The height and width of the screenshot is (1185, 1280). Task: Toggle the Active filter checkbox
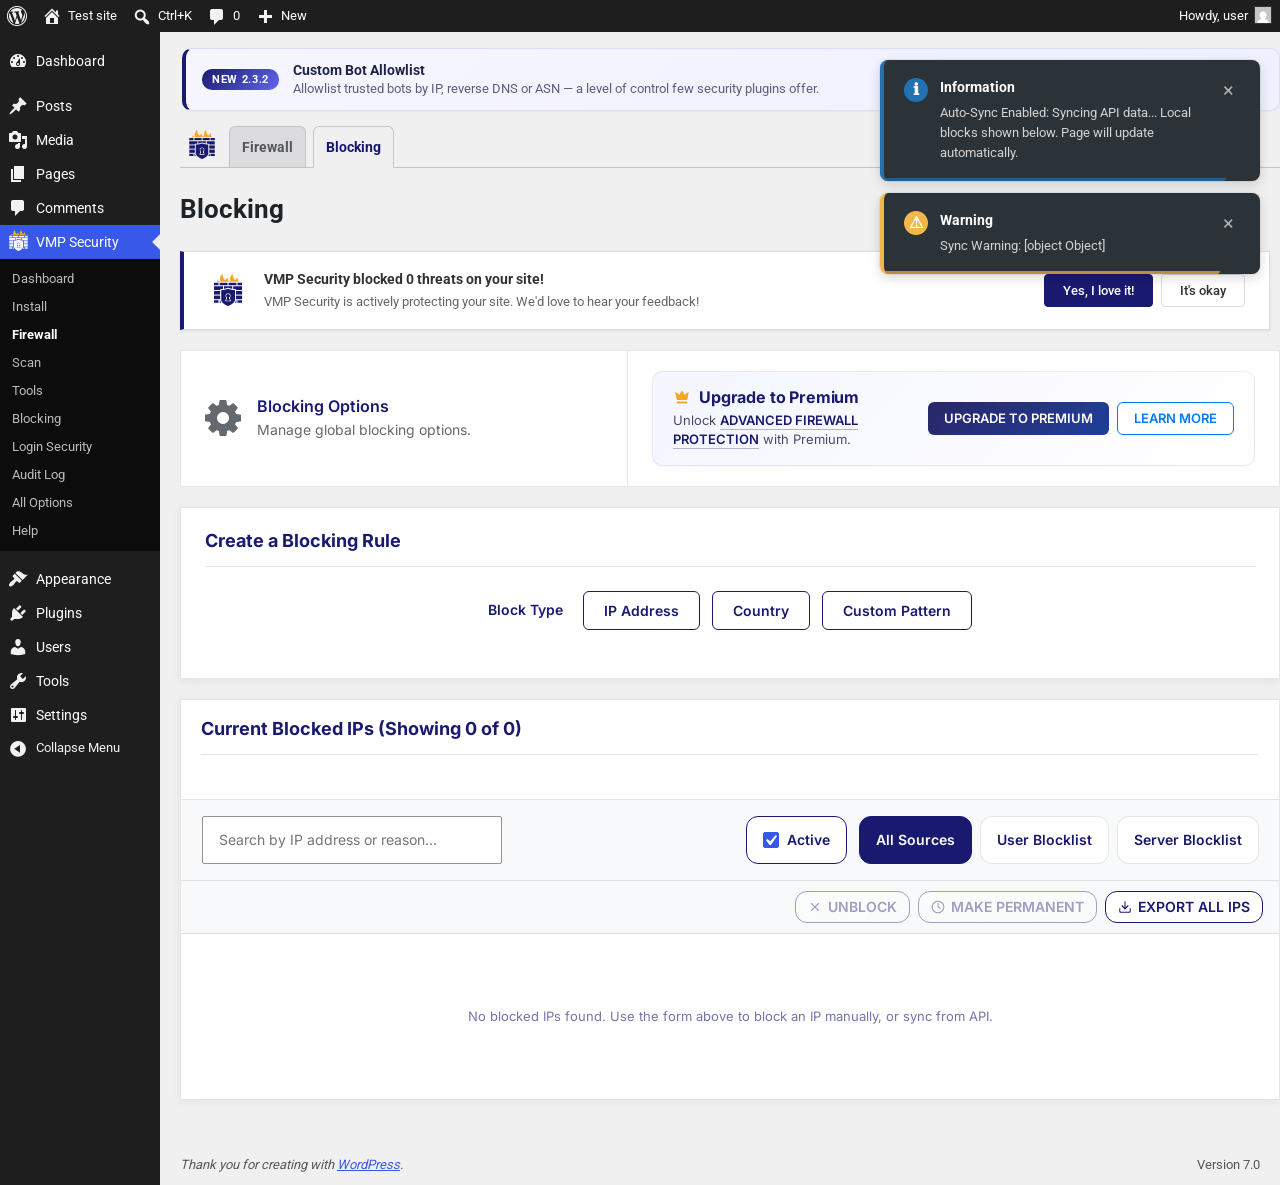771,840
